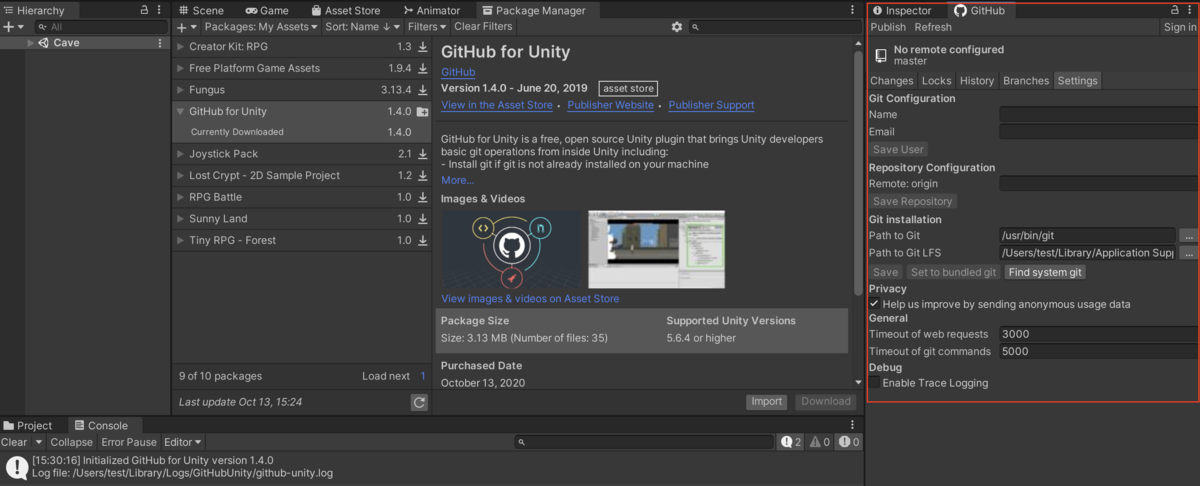The image size is (1200, 486).
Task: Download the Free Platform Game Assets package
Action: click(422, 68)
